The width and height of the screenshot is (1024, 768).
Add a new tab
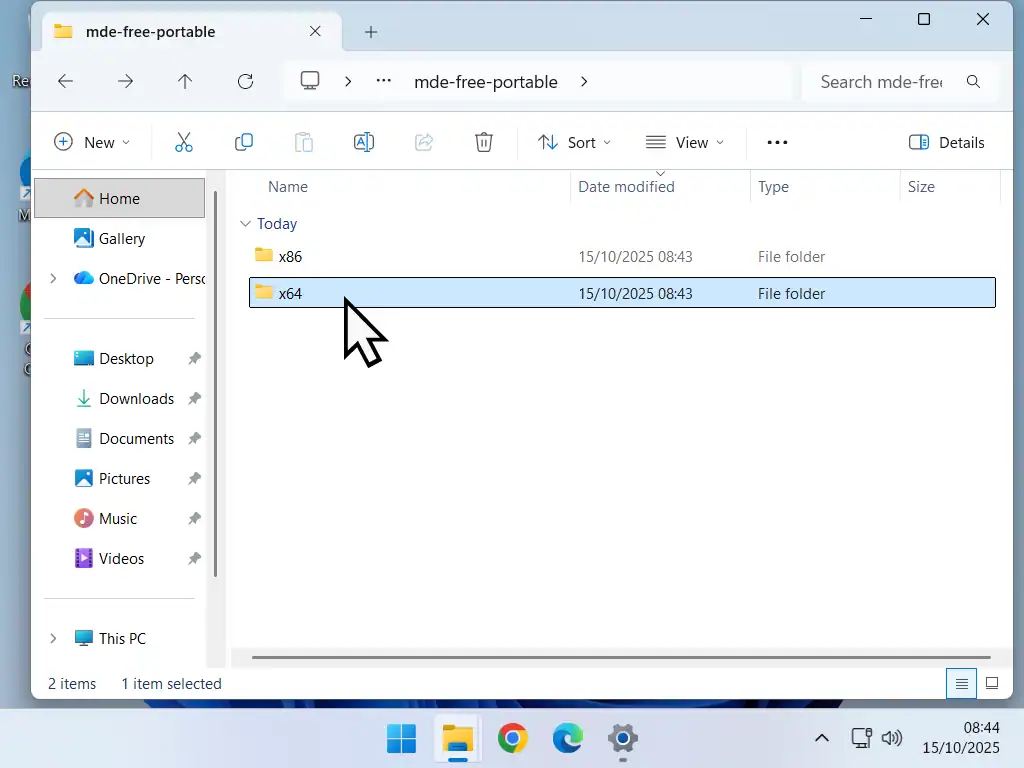tap(371, 32)
